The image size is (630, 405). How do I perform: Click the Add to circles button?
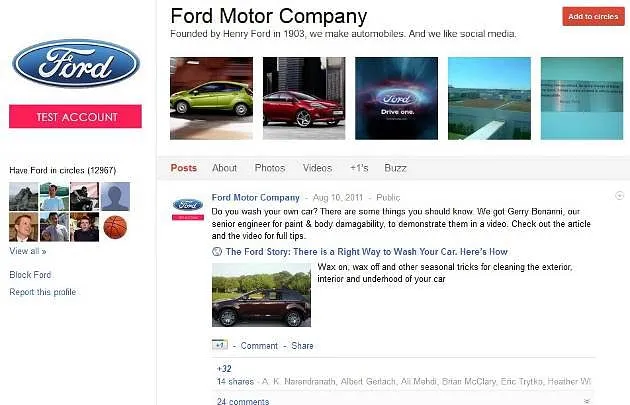pos(593,16)
